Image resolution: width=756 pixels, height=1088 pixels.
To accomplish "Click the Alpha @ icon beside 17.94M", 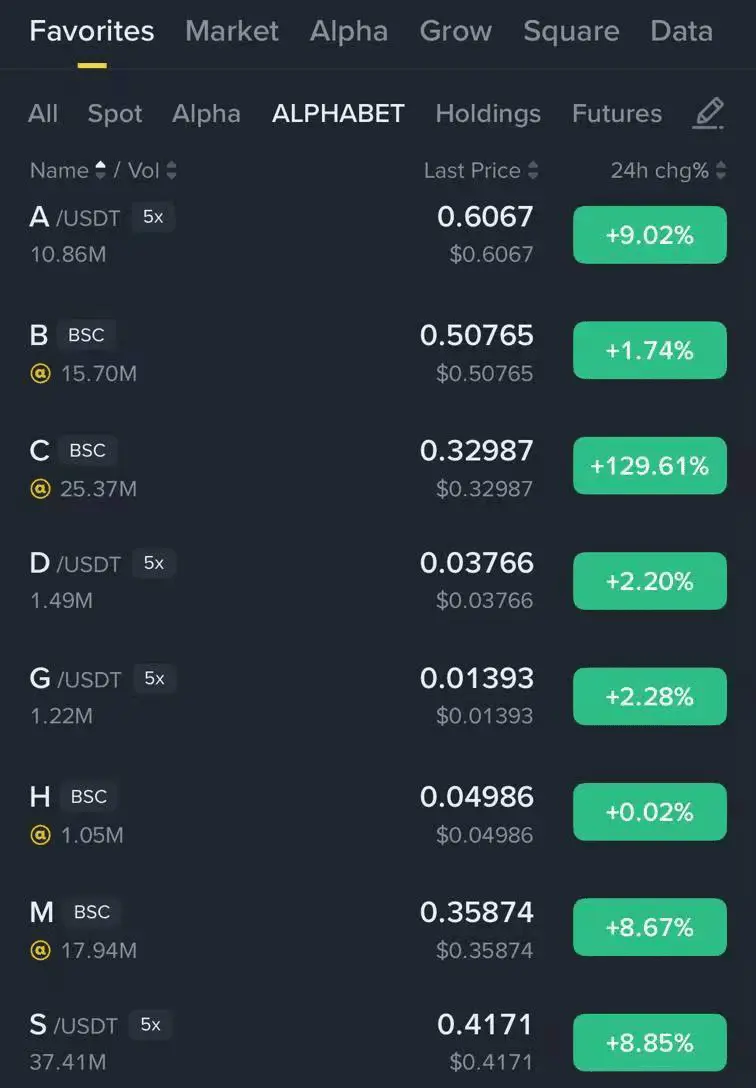I will click(41, 950).
